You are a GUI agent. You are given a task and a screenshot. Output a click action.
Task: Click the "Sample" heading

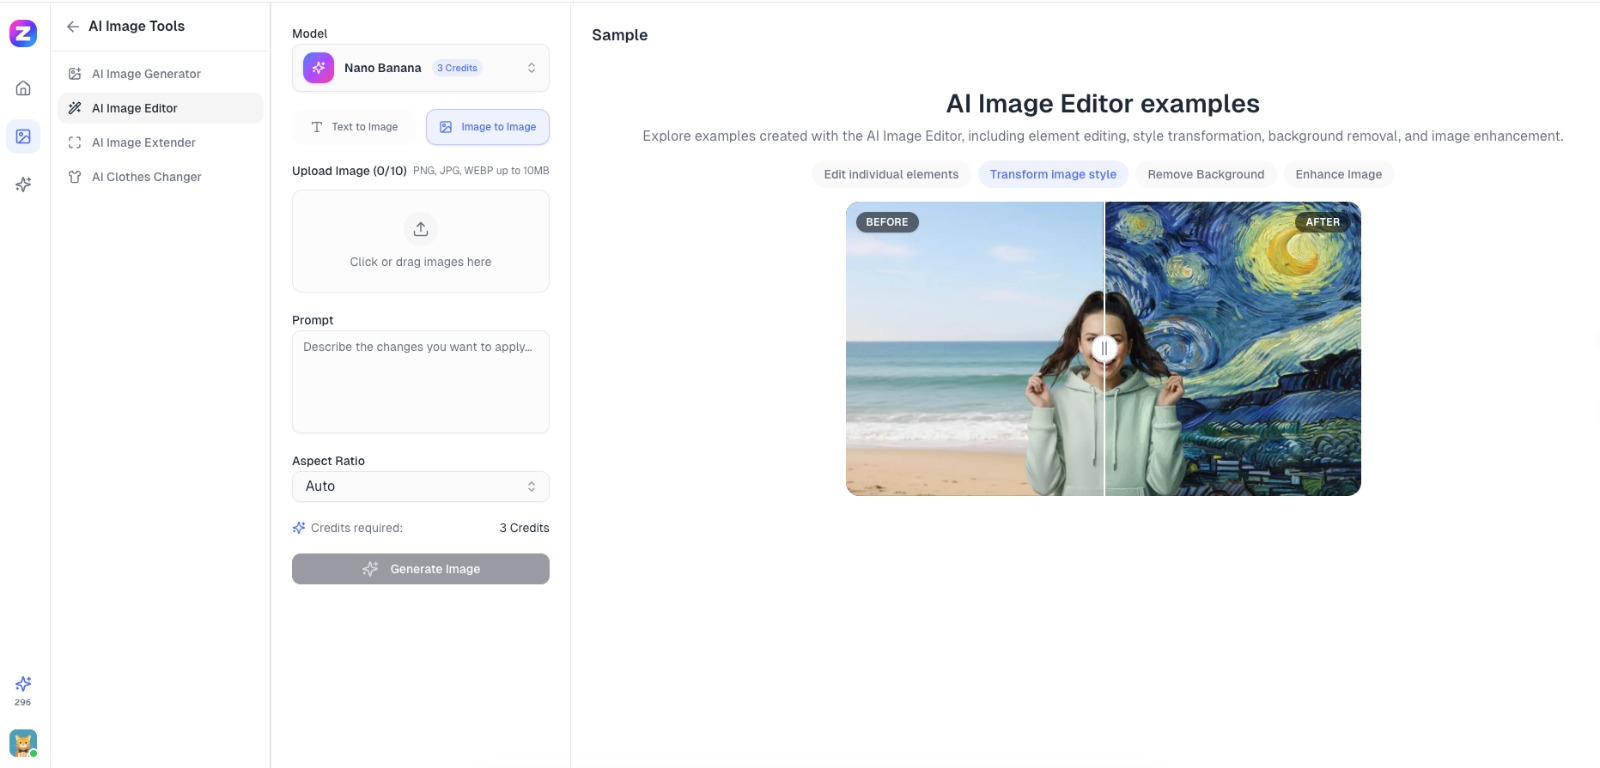point(620,35)
